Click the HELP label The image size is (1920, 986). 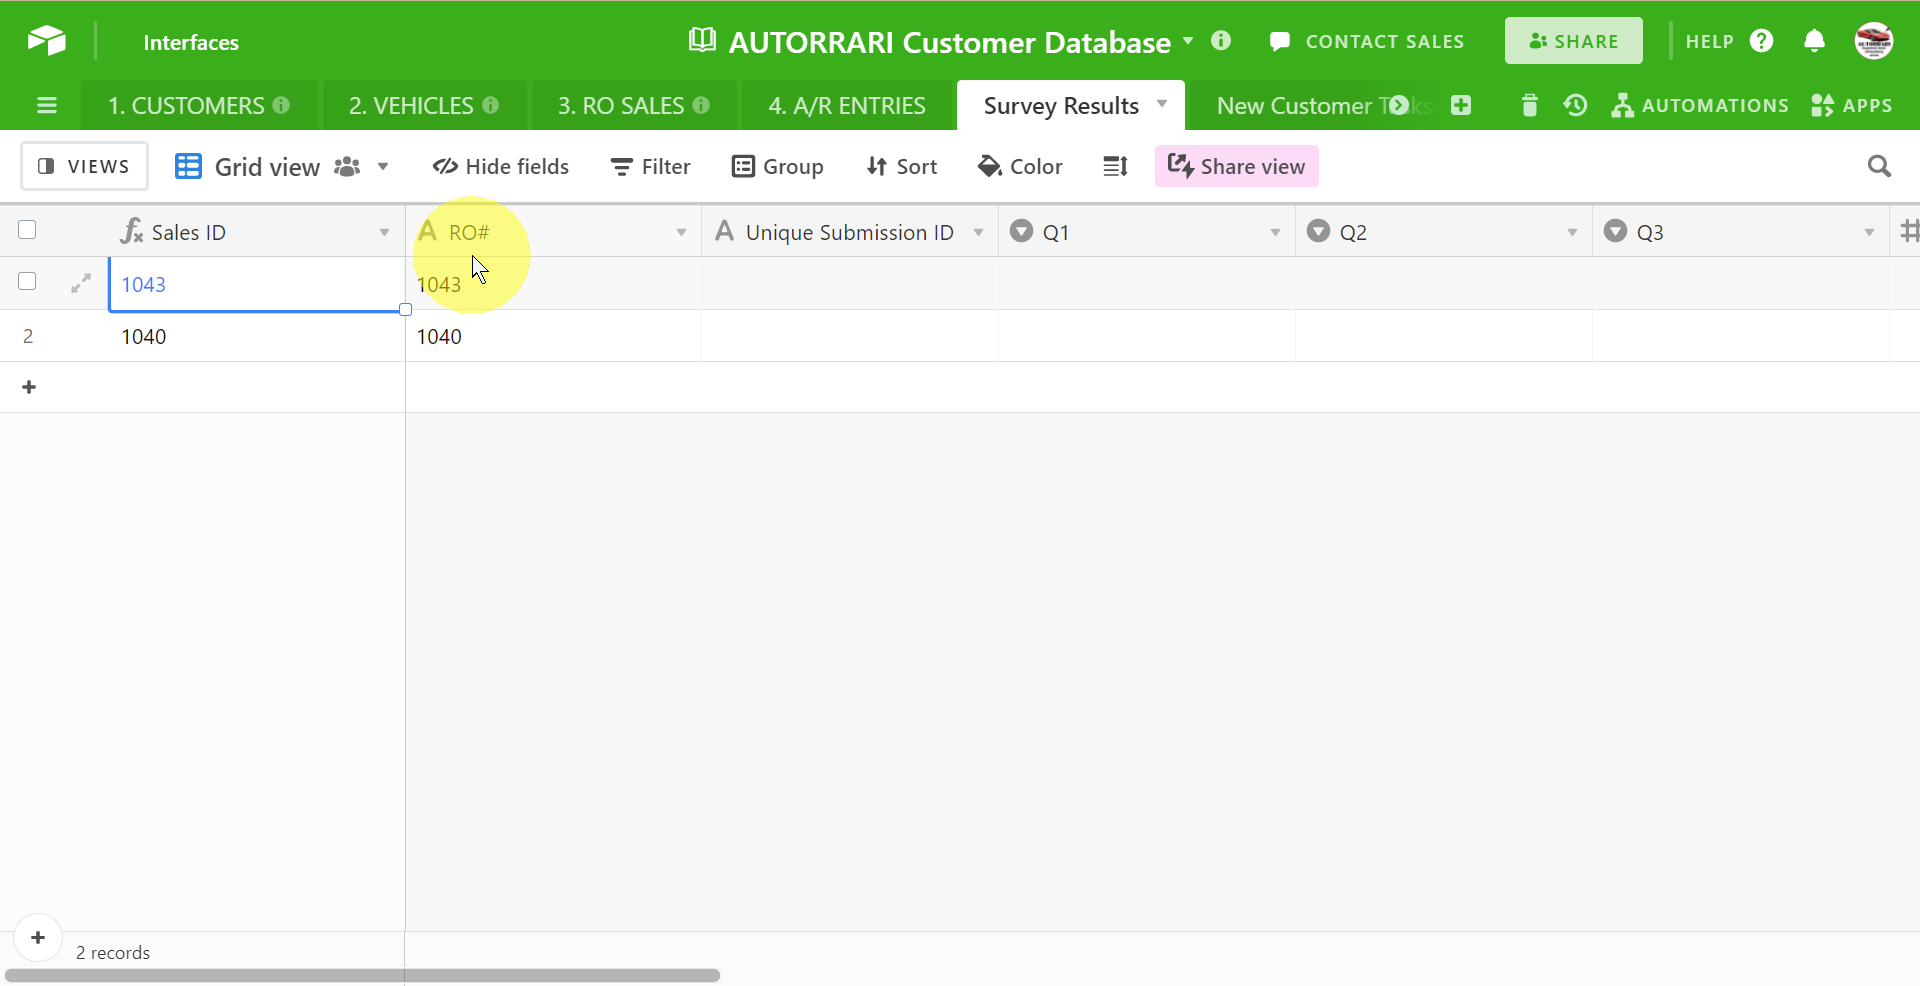pos(1709,41)
